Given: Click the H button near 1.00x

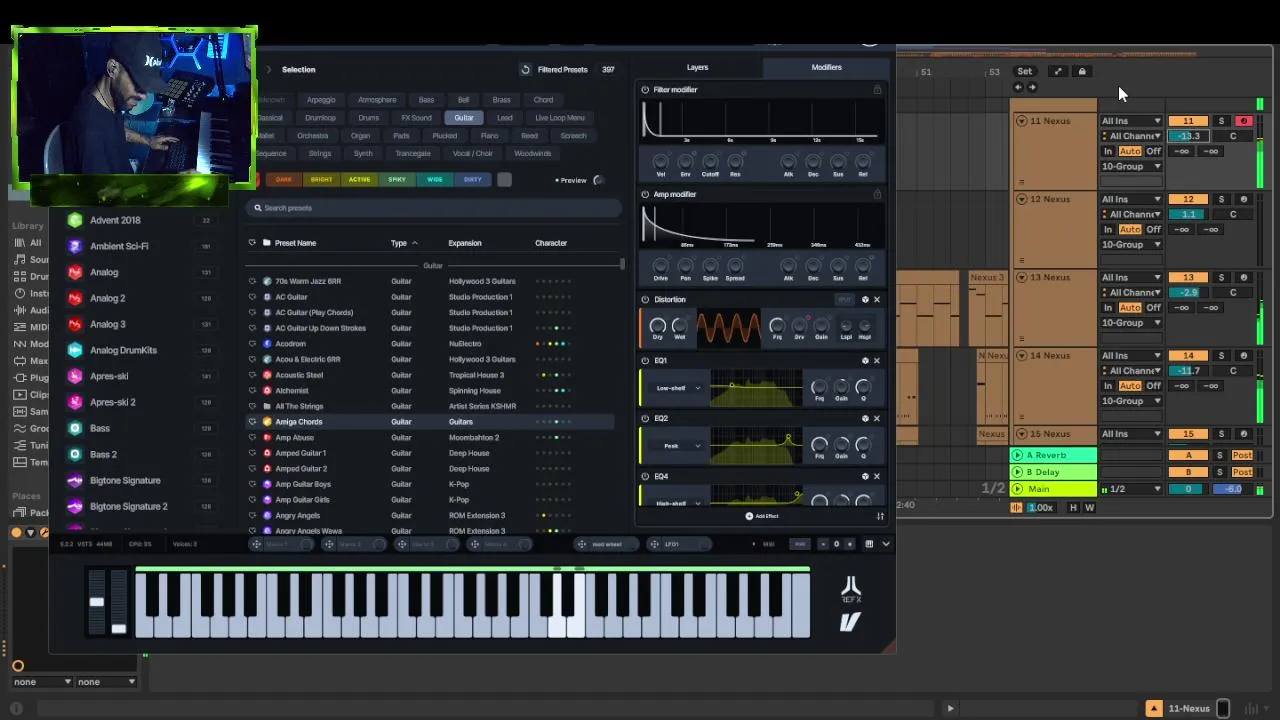Looking at the screenshot, I should pyautogui.click(x=1073, y=508).
